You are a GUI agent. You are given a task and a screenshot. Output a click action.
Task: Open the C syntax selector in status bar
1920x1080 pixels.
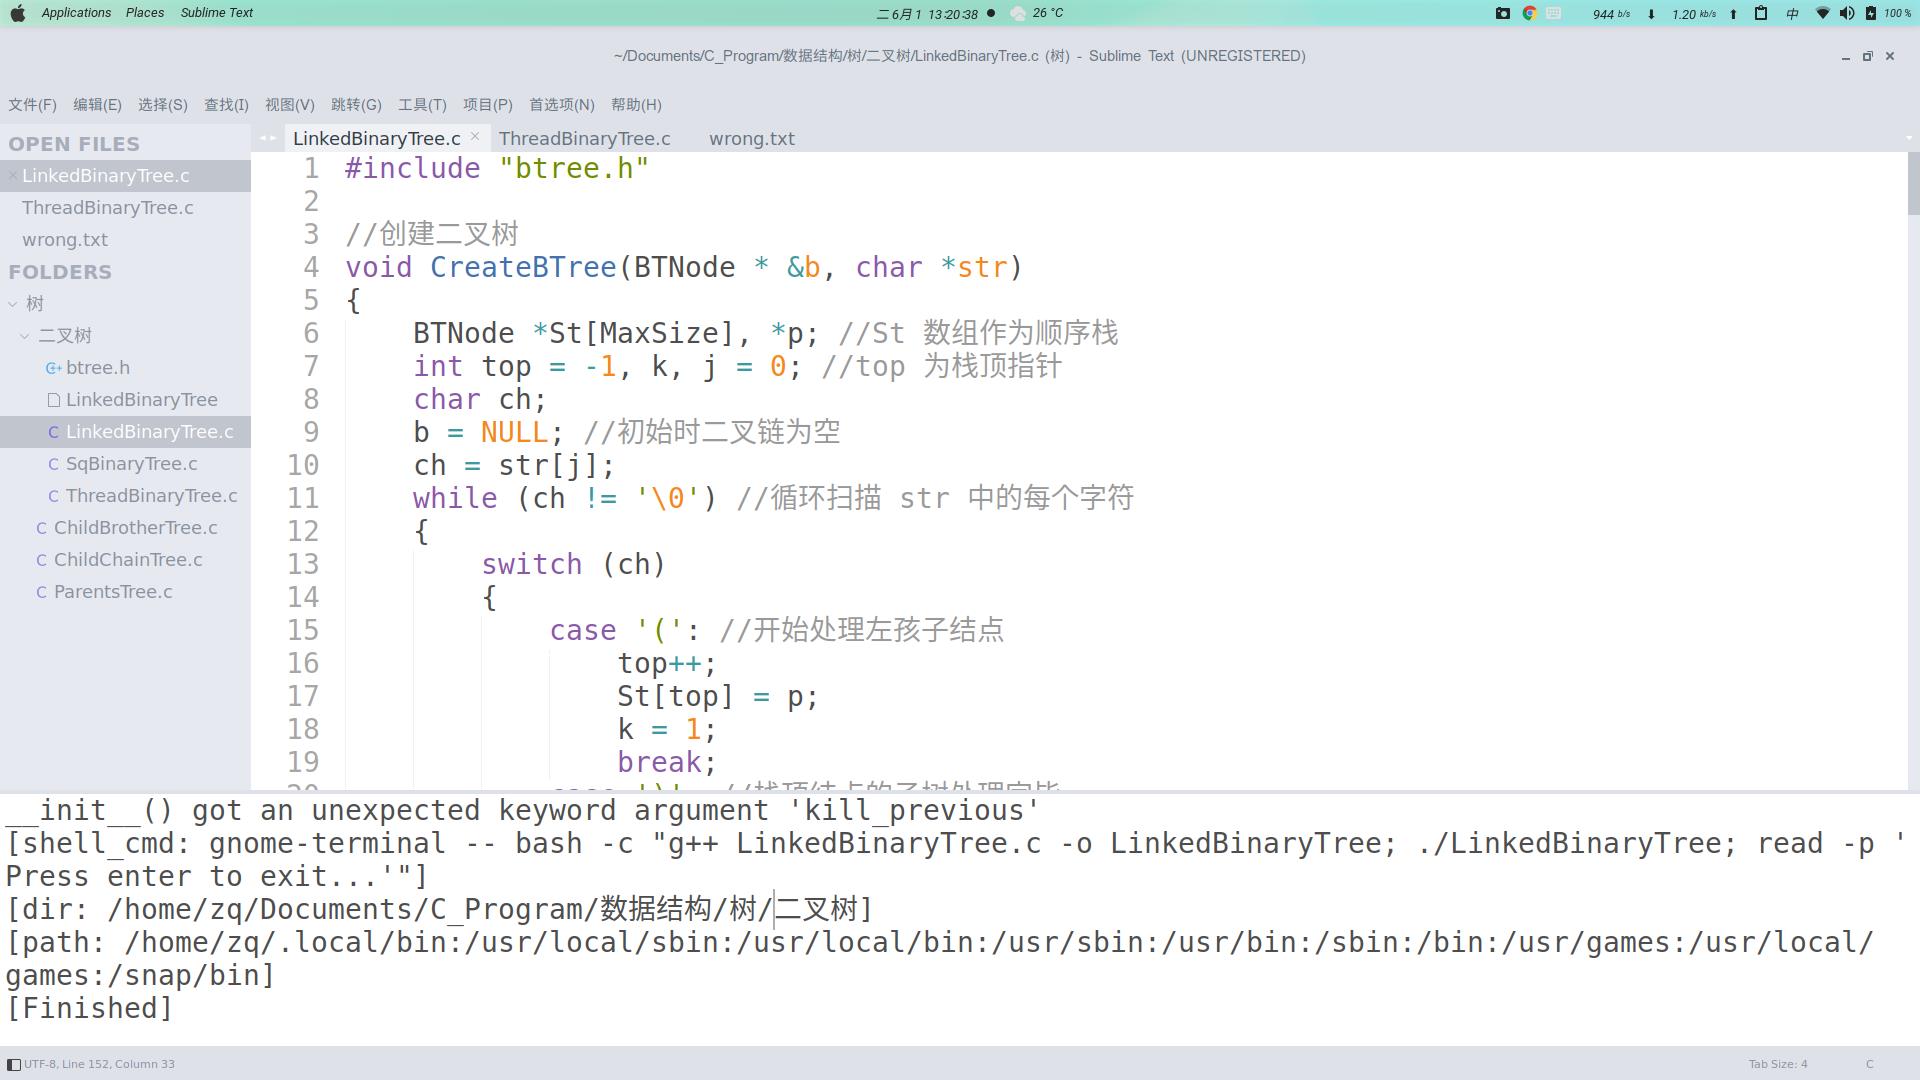click(1869, 1064)
